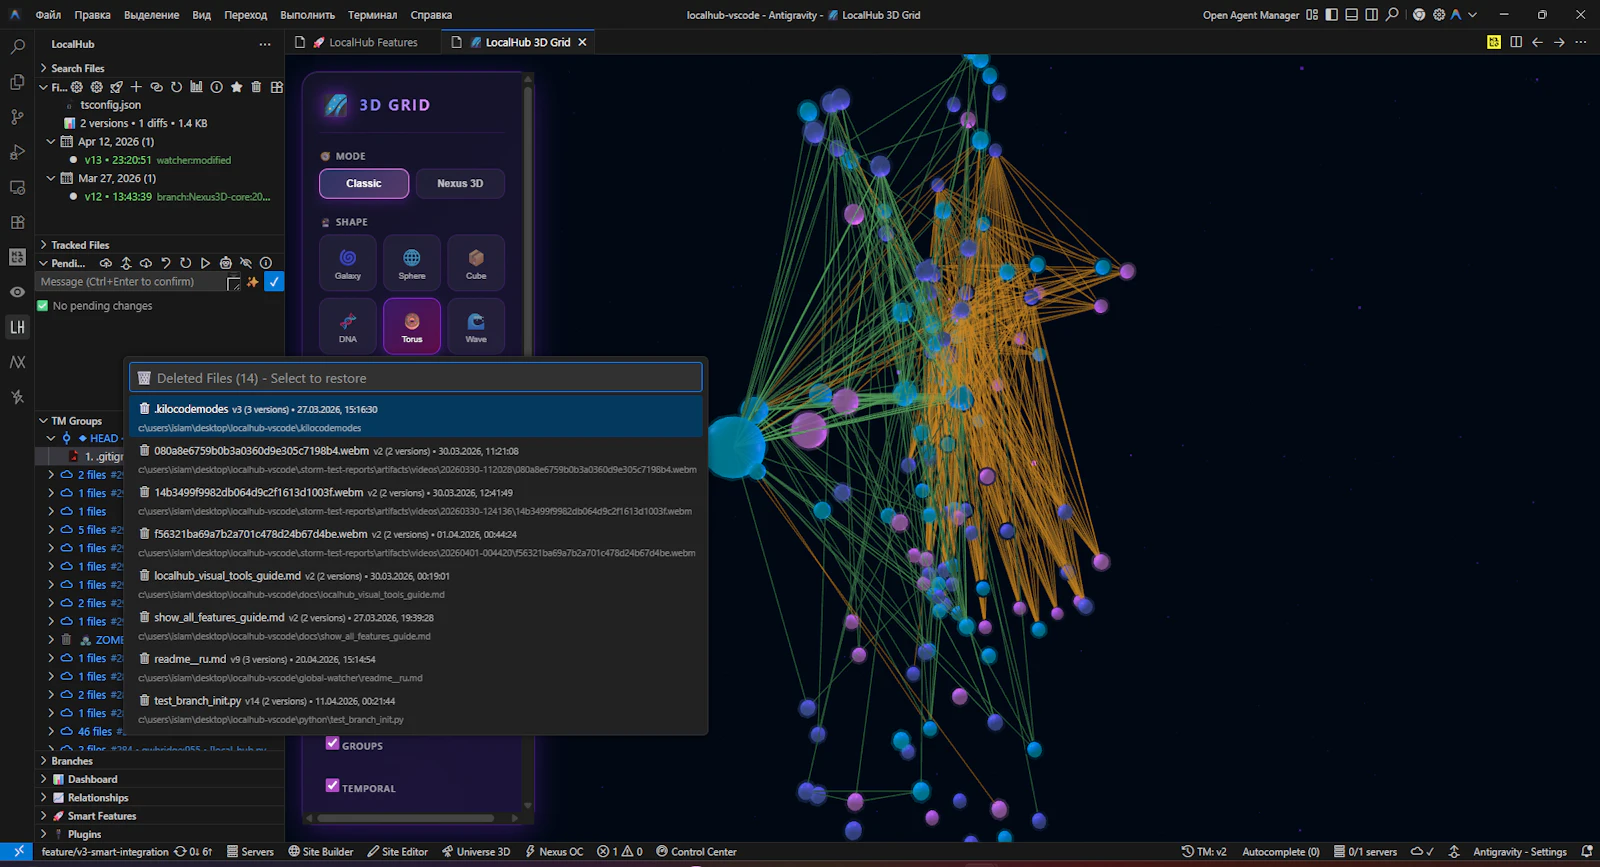Click undo arrow icon in Pending toolbar
The height and width of the screenshot is (867, 1600).
[x=166, y=263]
